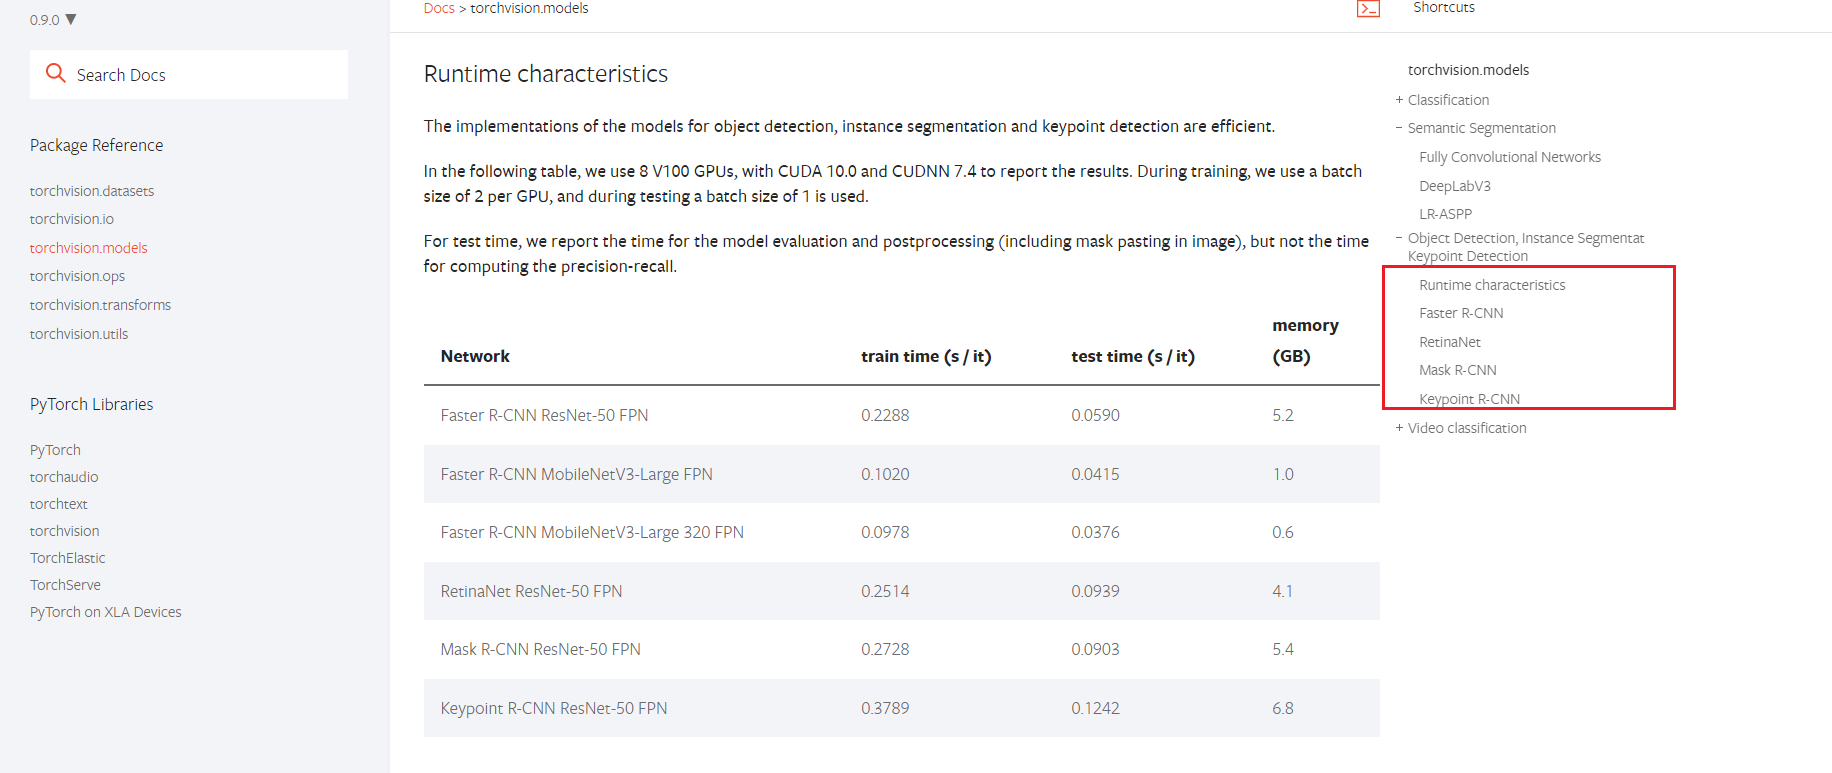
Task: Open torchvision.datasets in the sidebar
Action: click(92, 191)
